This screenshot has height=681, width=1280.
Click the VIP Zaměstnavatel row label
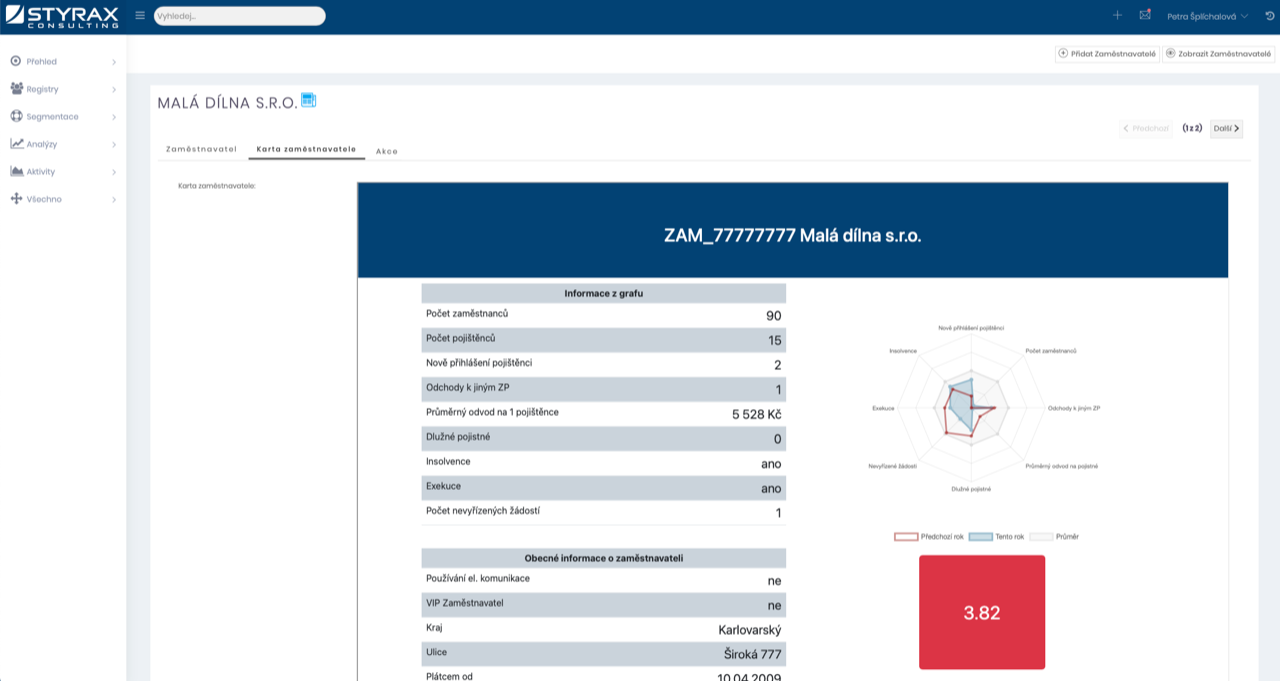click(464, 603)
